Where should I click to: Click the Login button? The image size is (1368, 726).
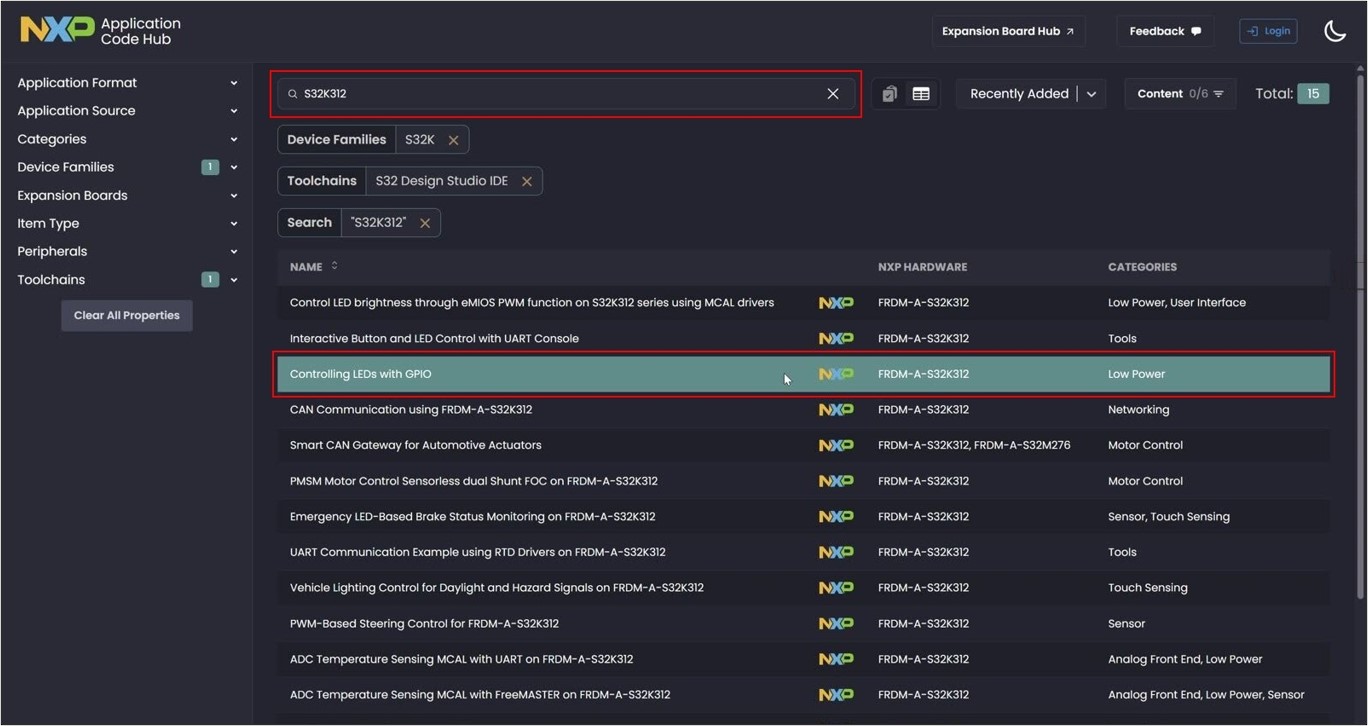1268,31
